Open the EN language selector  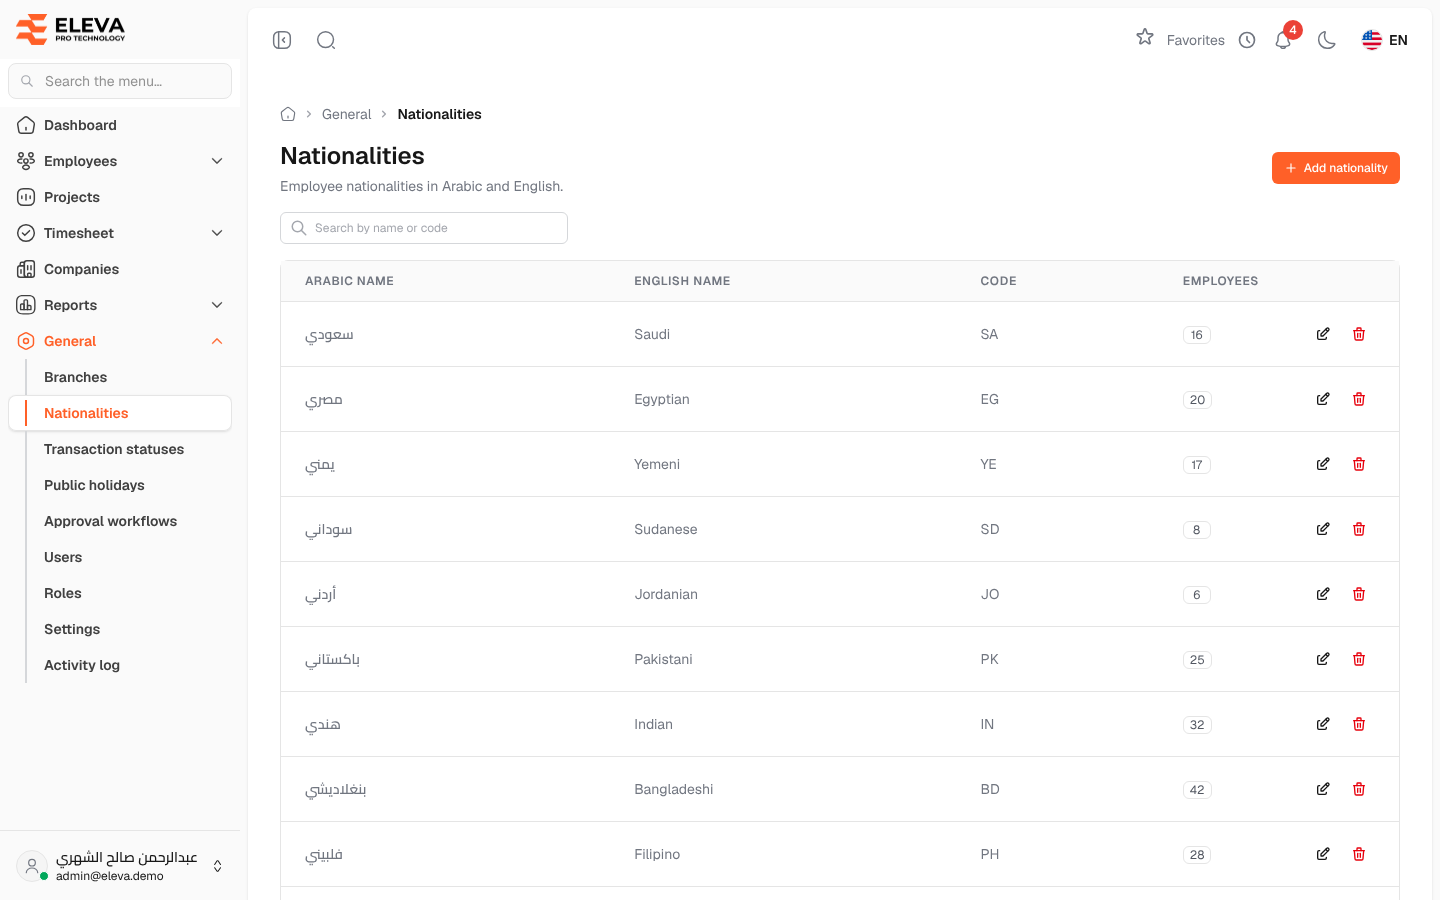click(x=1385, y=40)
